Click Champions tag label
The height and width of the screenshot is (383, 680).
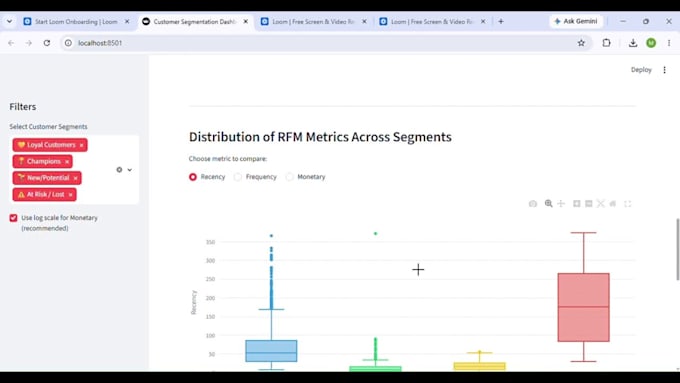click(x=43, y=161)
